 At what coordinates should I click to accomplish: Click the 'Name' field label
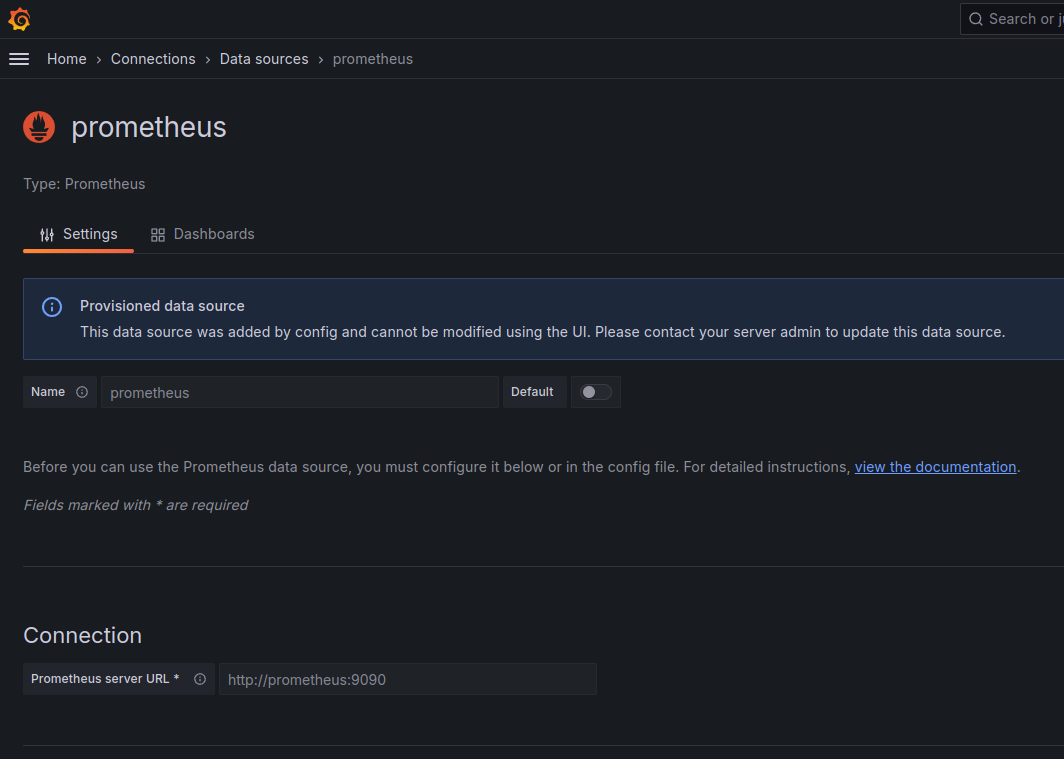click(48, 392)
